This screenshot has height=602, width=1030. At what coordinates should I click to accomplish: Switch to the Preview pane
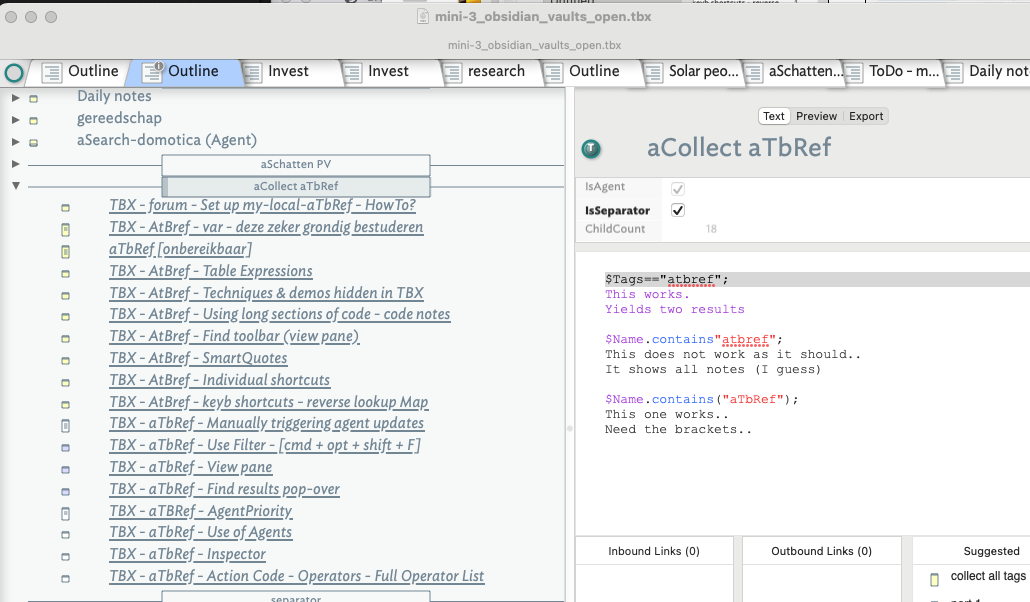[x=816, y=116]
